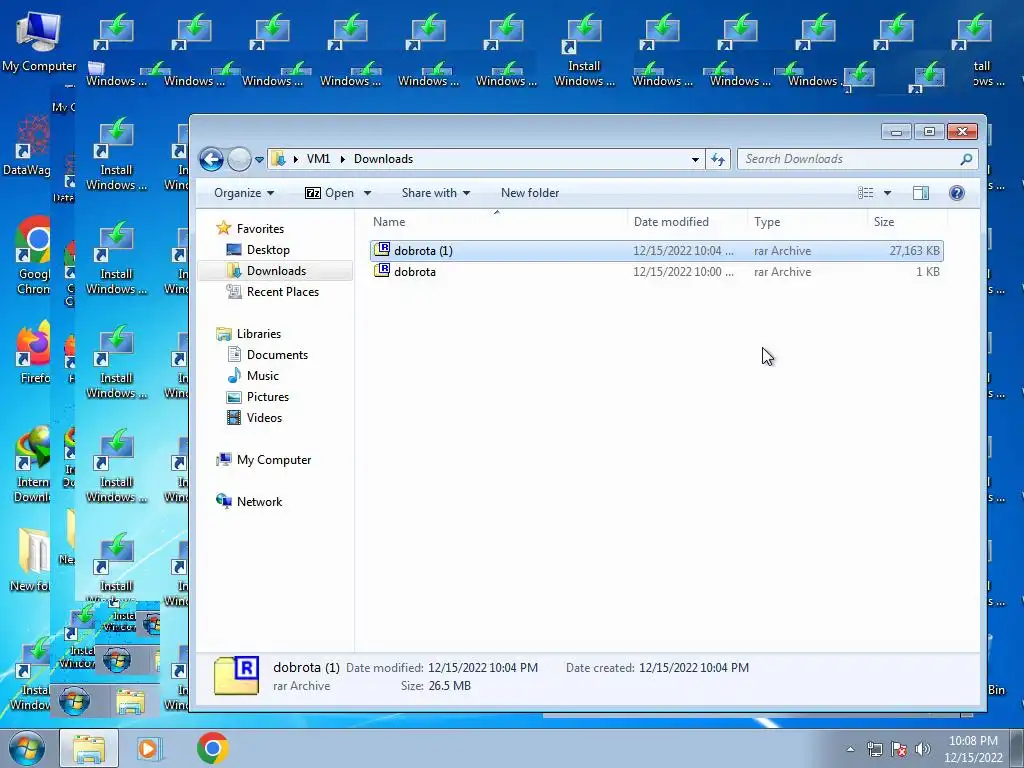Click rar icon of 1 KB dobrota
Screen dimensions: 1024x768
[382, 271]
